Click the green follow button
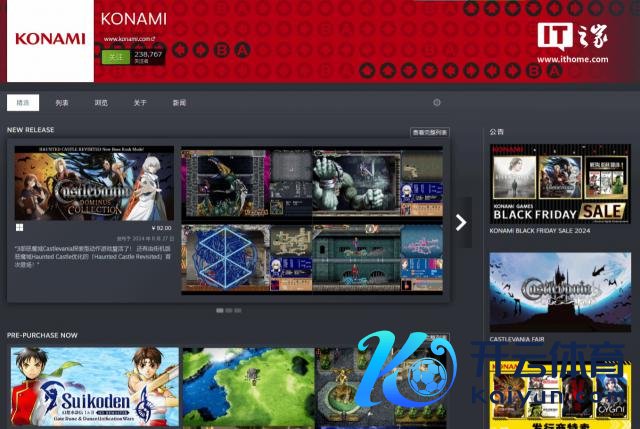This screenshot has width=640, height=429. click(114, 57)
